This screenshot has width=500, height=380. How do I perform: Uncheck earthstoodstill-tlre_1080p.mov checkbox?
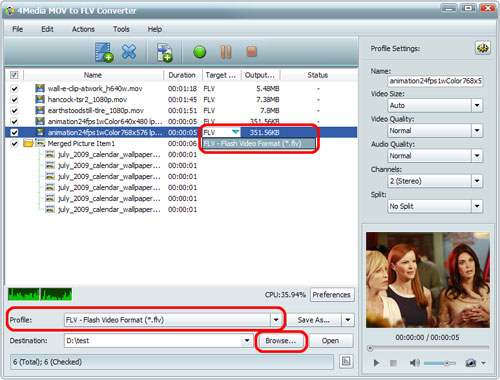tap(14, 111)
